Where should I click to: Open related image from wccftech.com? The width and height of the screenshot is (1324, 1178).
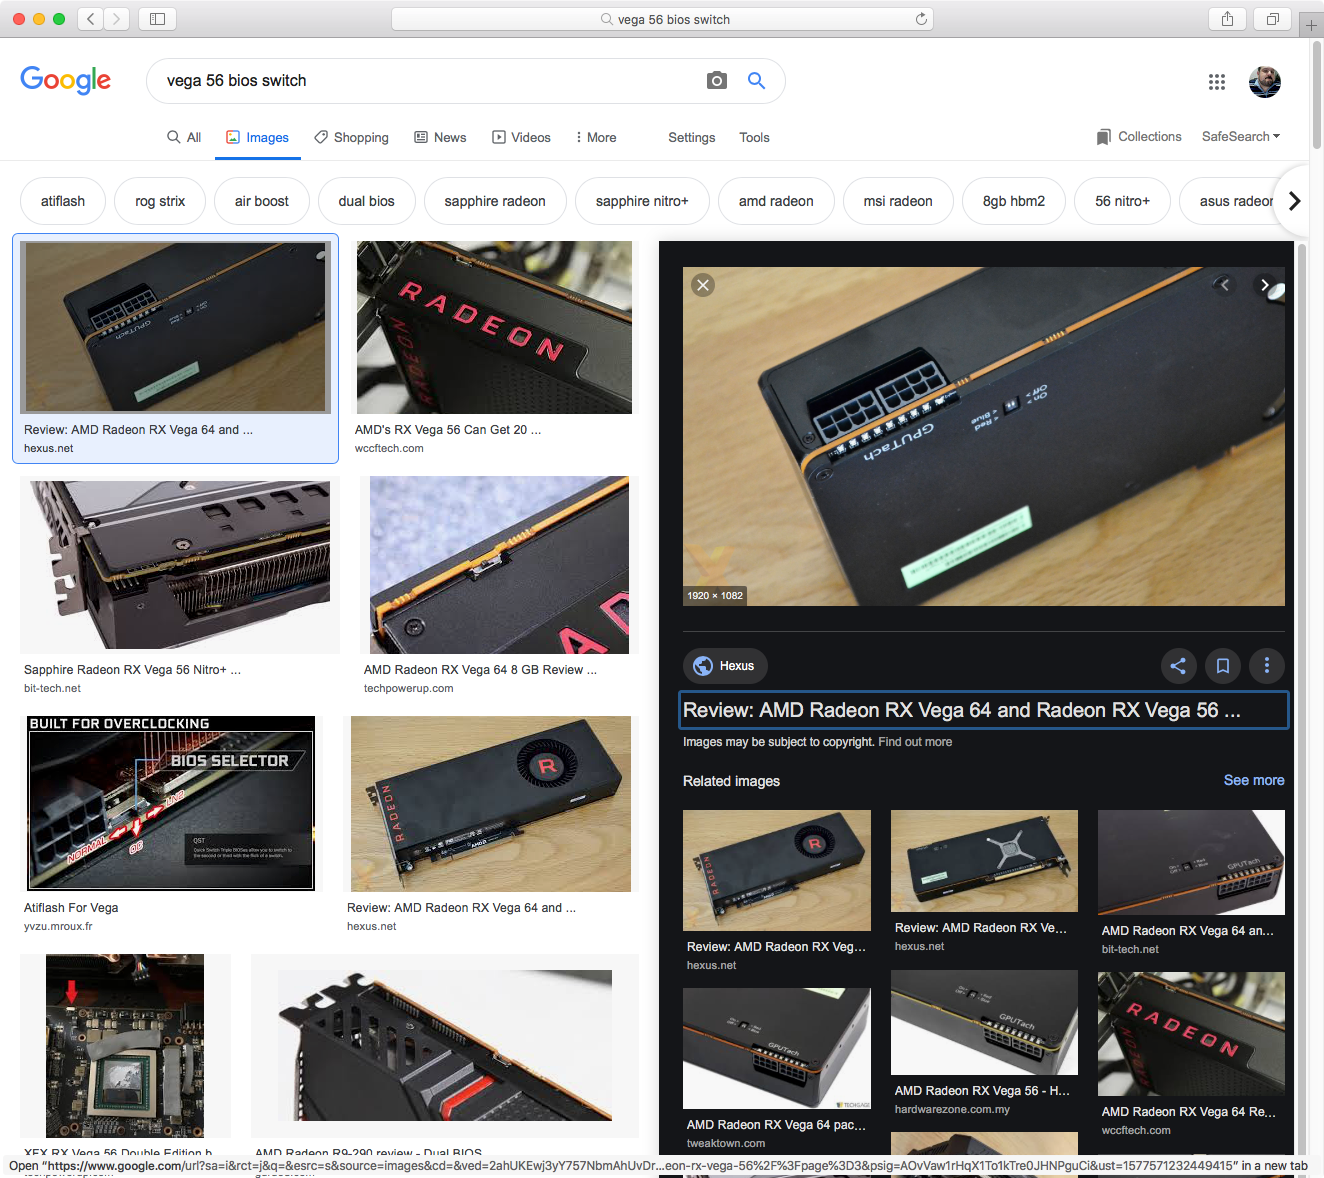tap(1191, 1034)
